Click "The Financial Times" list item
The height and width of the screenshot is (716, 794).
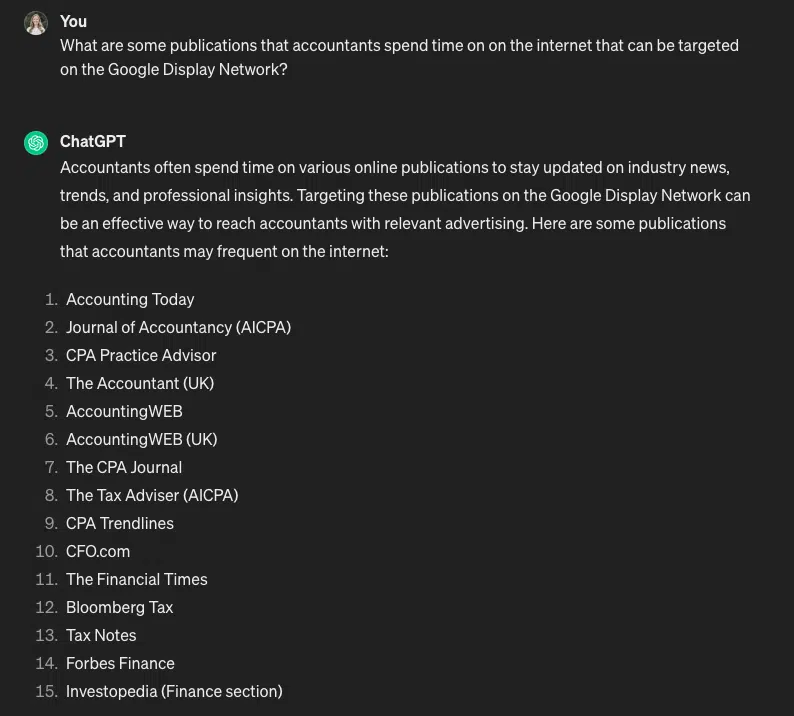[x=137, y=579]
